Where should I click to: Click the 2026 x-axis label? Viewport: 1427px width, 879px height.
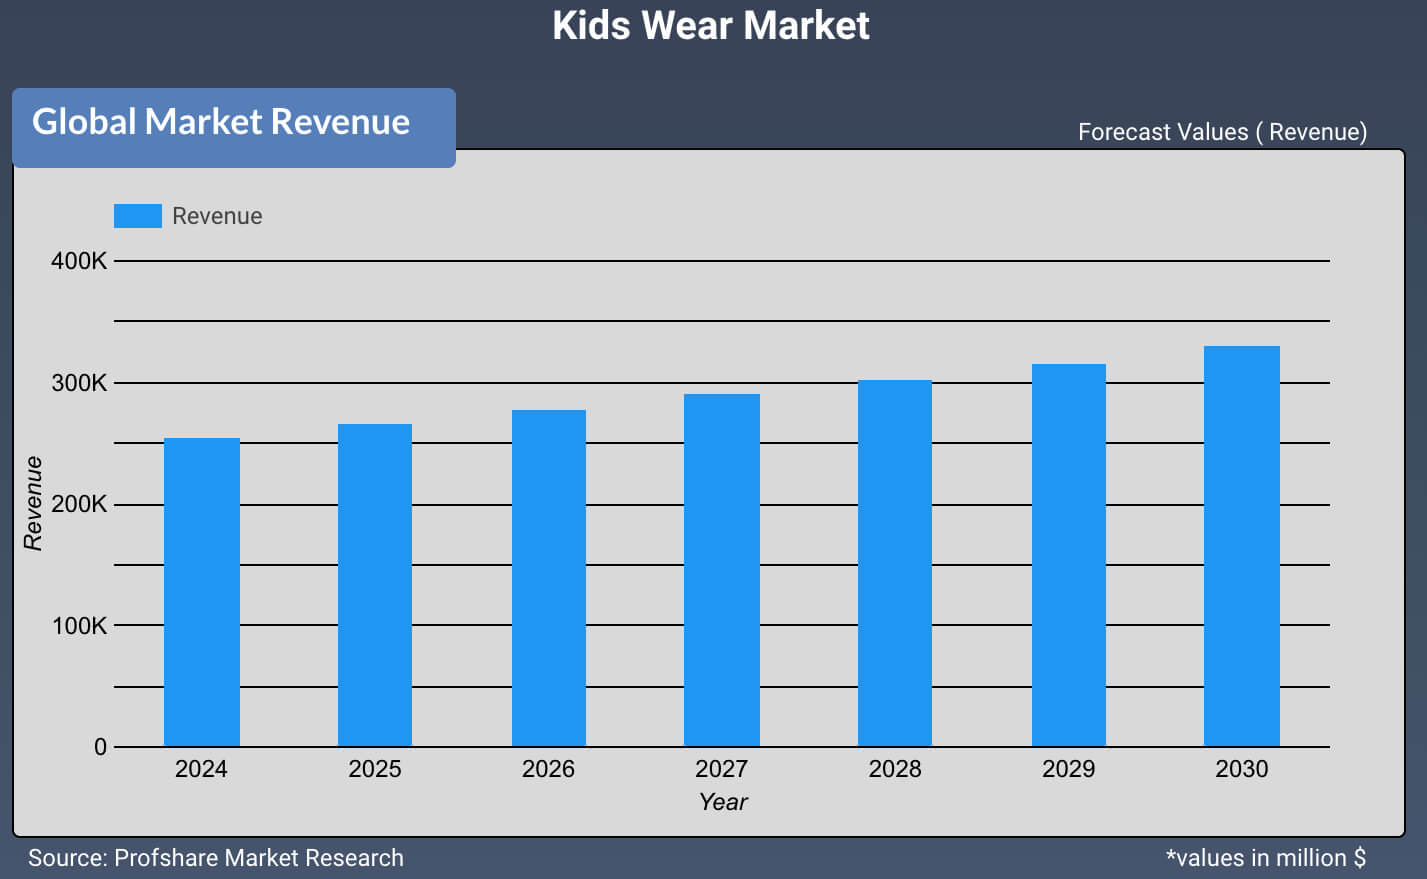click(x=548, y=769)
